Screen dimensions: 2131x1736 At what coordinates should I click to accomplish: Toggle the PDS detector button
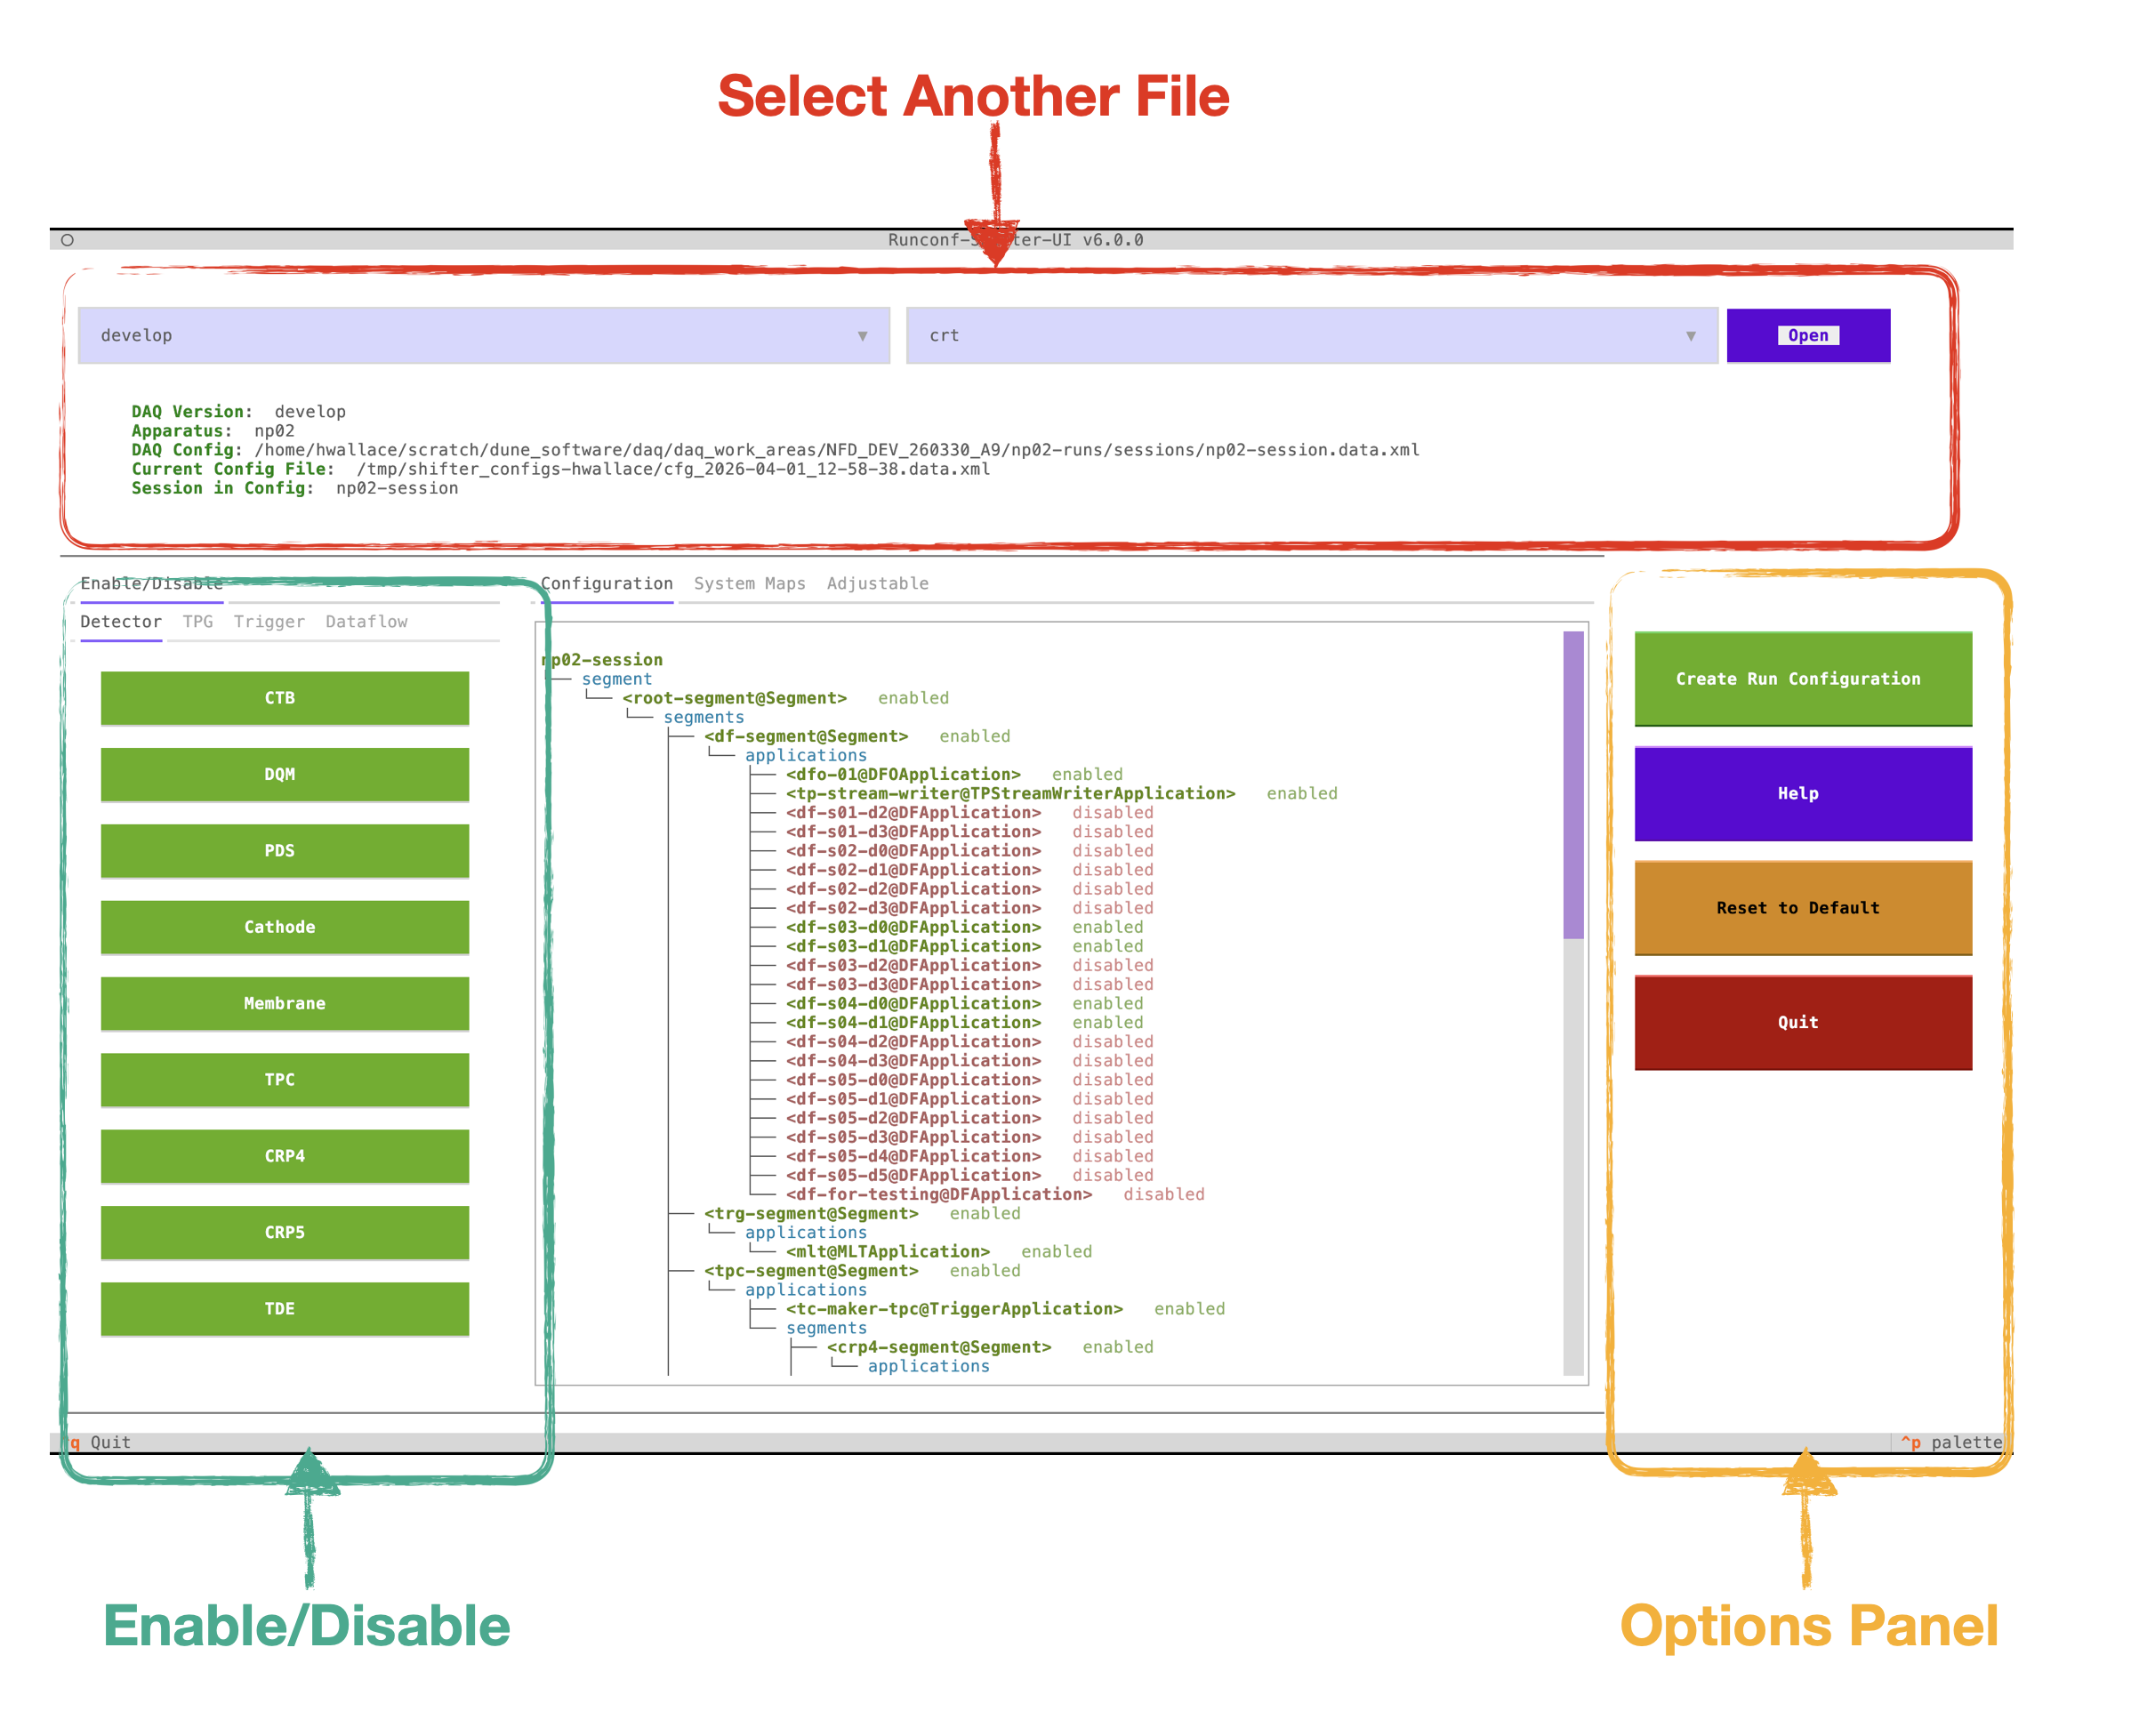click(x=285, y=851)
